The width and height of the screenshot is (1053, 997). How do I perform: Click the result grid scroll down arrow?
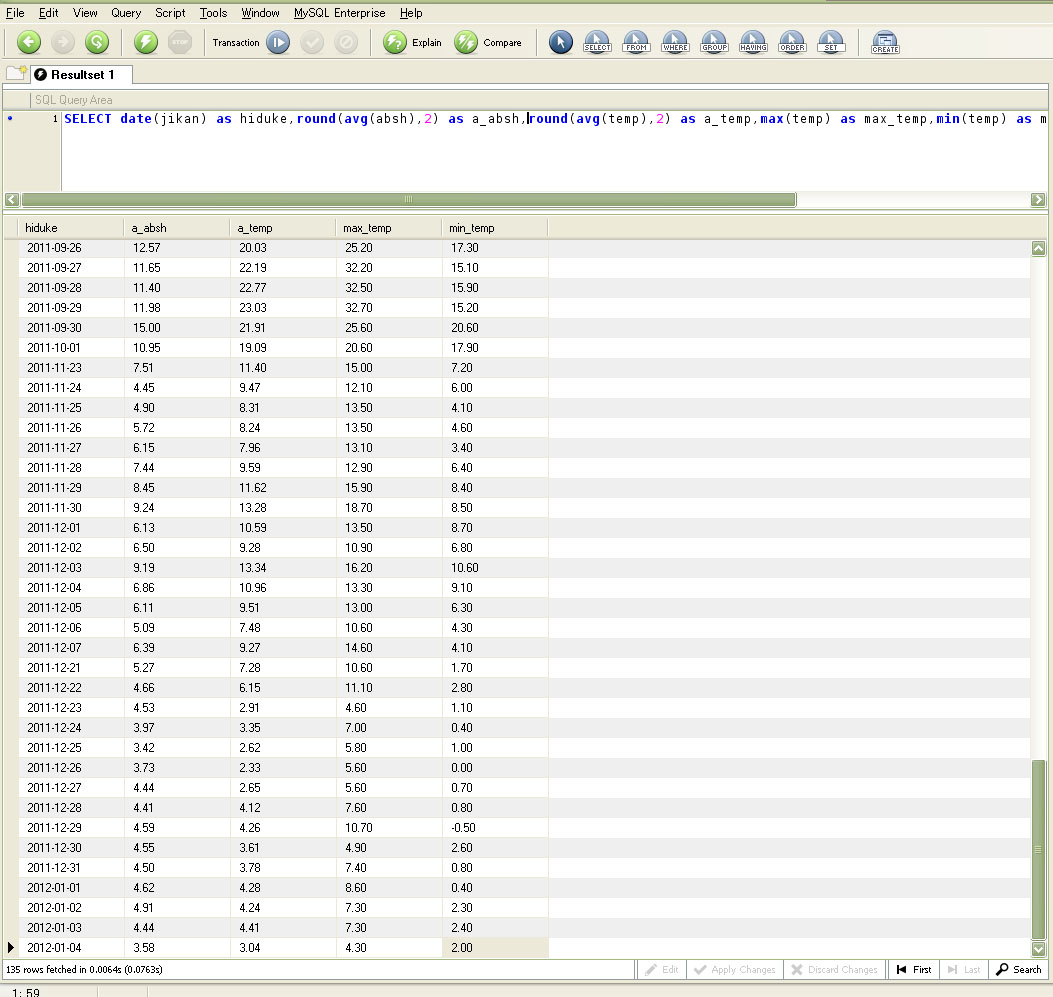pyautogui.click(x=1038, y=949)
